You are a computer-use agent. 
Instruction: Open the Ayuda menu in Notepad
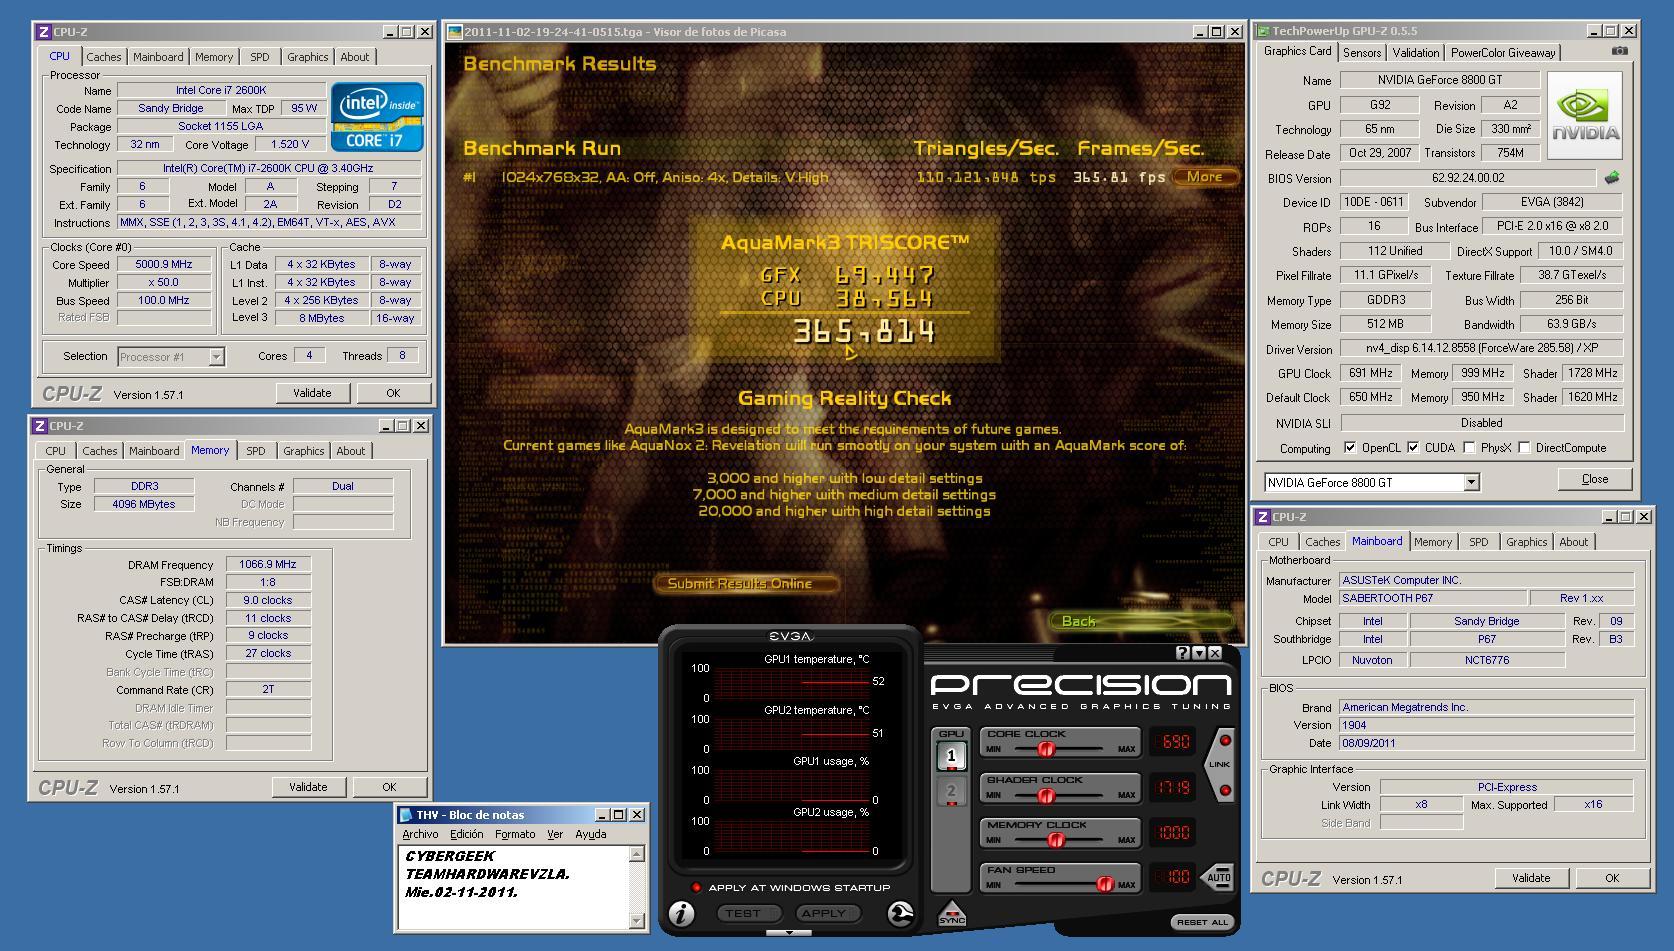click(x=590, y=834)
